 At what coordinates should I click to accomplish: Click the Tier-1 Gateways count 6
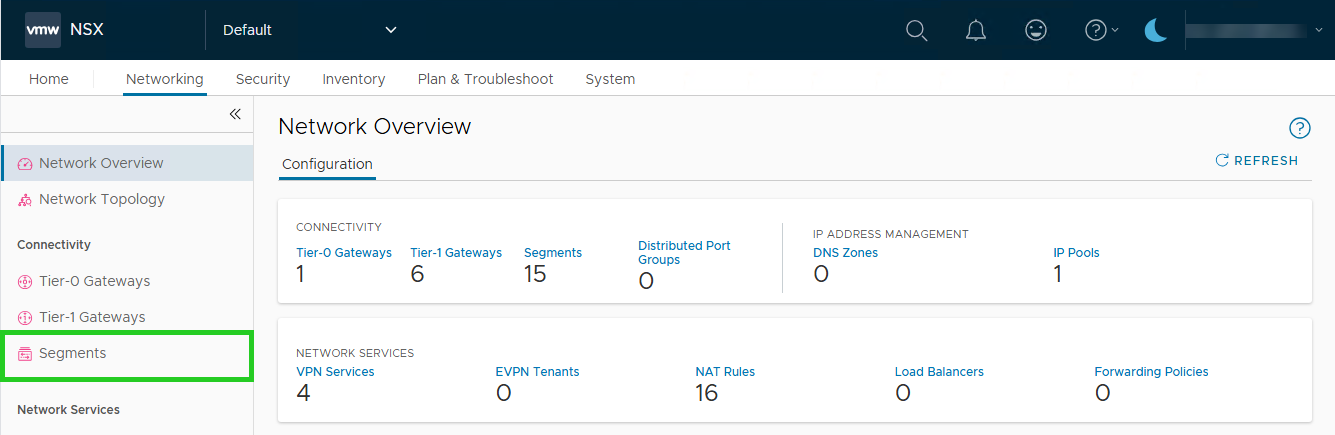pyautogui.click(x=417, y=274)
